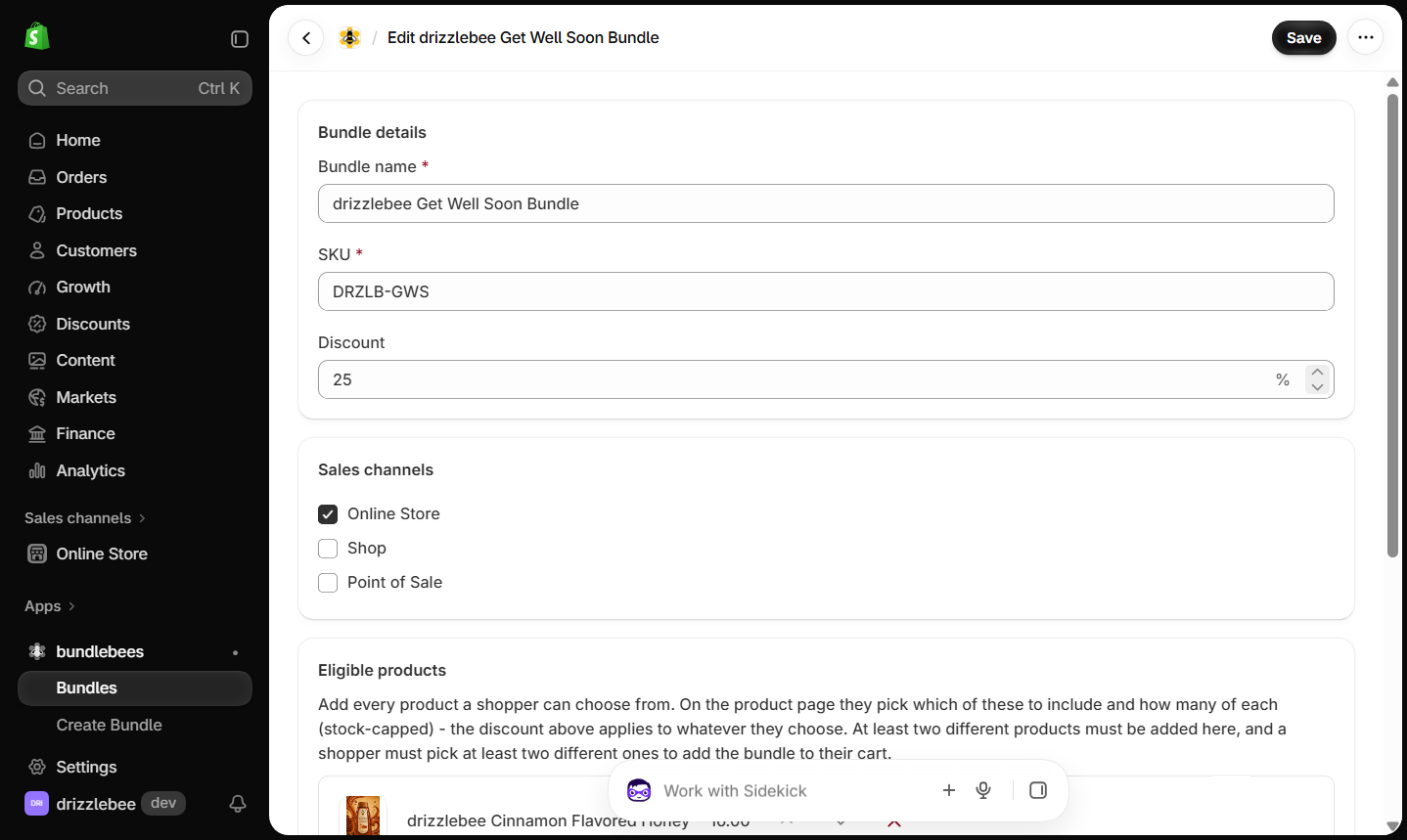1407x840 pixels.
Task: Check the Shop sales channel
Action: 328,548
